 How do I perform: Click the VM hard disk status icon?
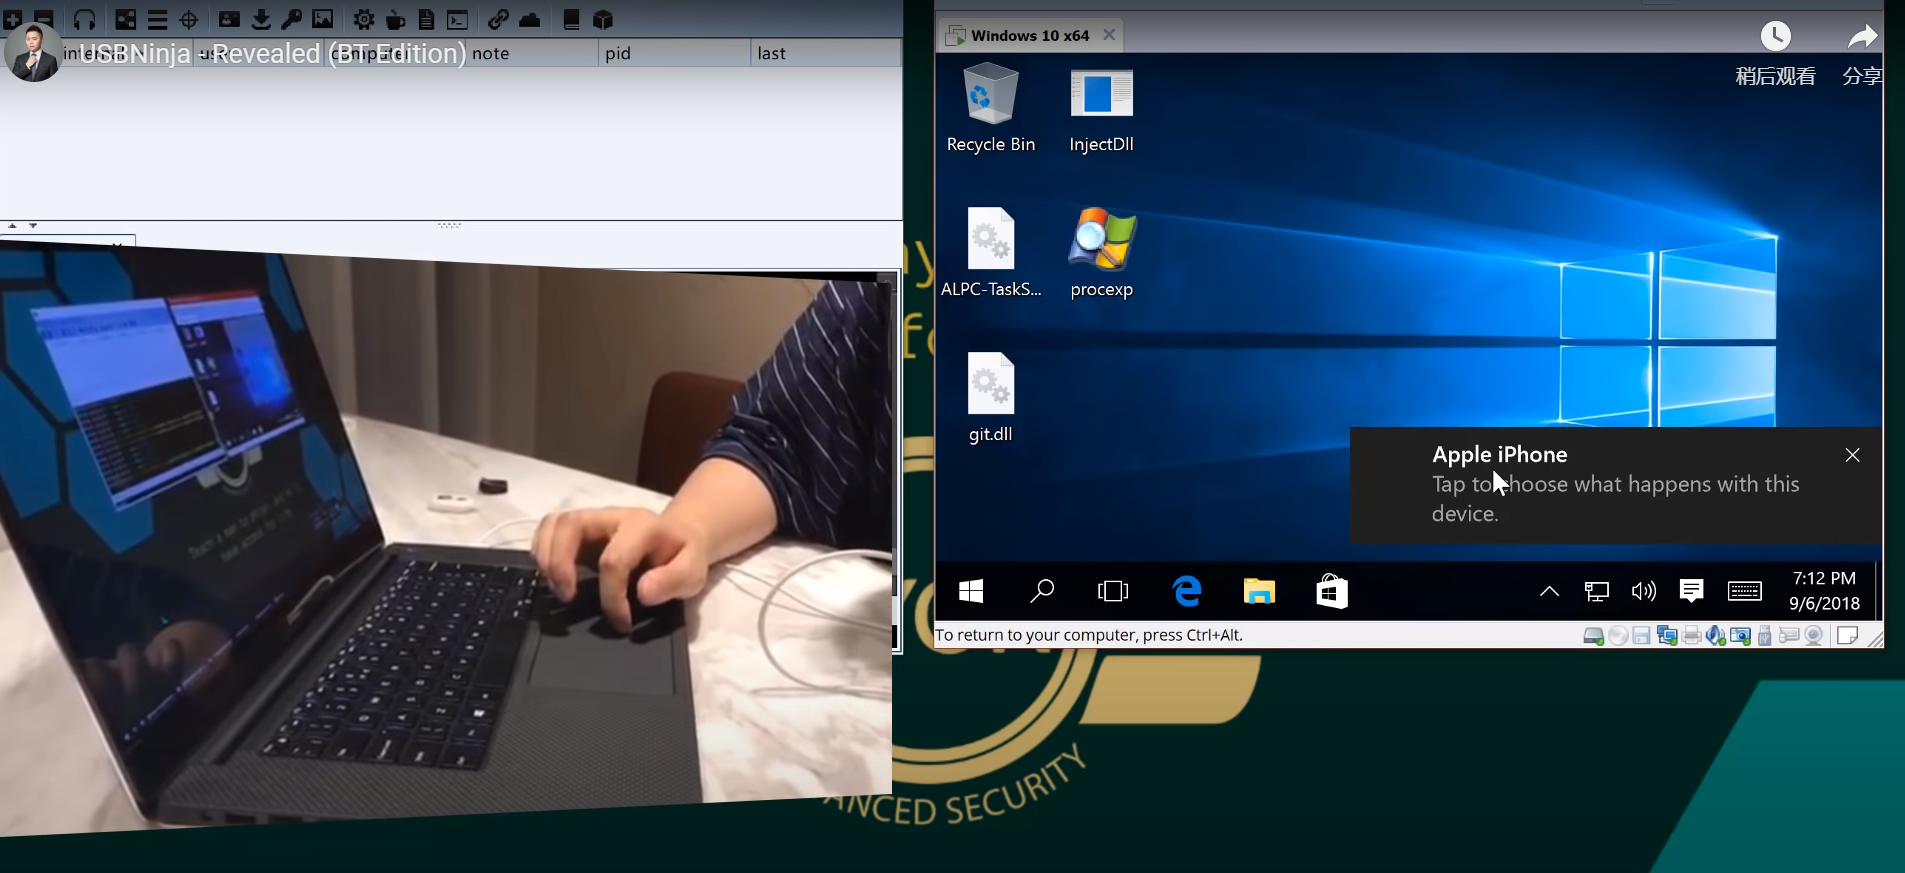(1593, 636)
